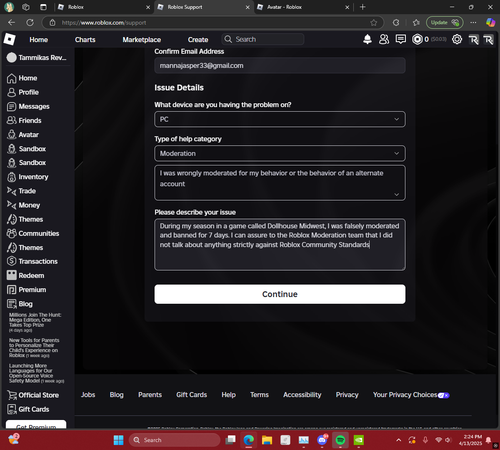Switch to the Roblox browser tab
The width and height of the screenshot is (500, 450).
(103, 7)
